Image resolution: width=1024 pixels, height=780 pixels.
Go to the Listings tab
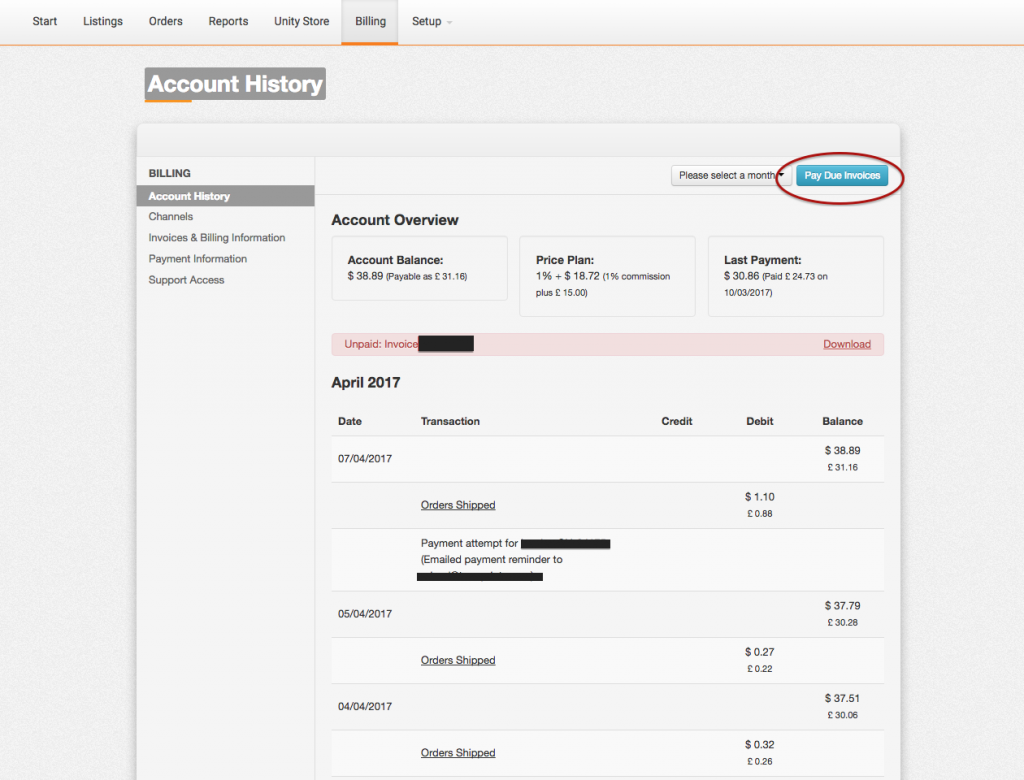point(103,21)
